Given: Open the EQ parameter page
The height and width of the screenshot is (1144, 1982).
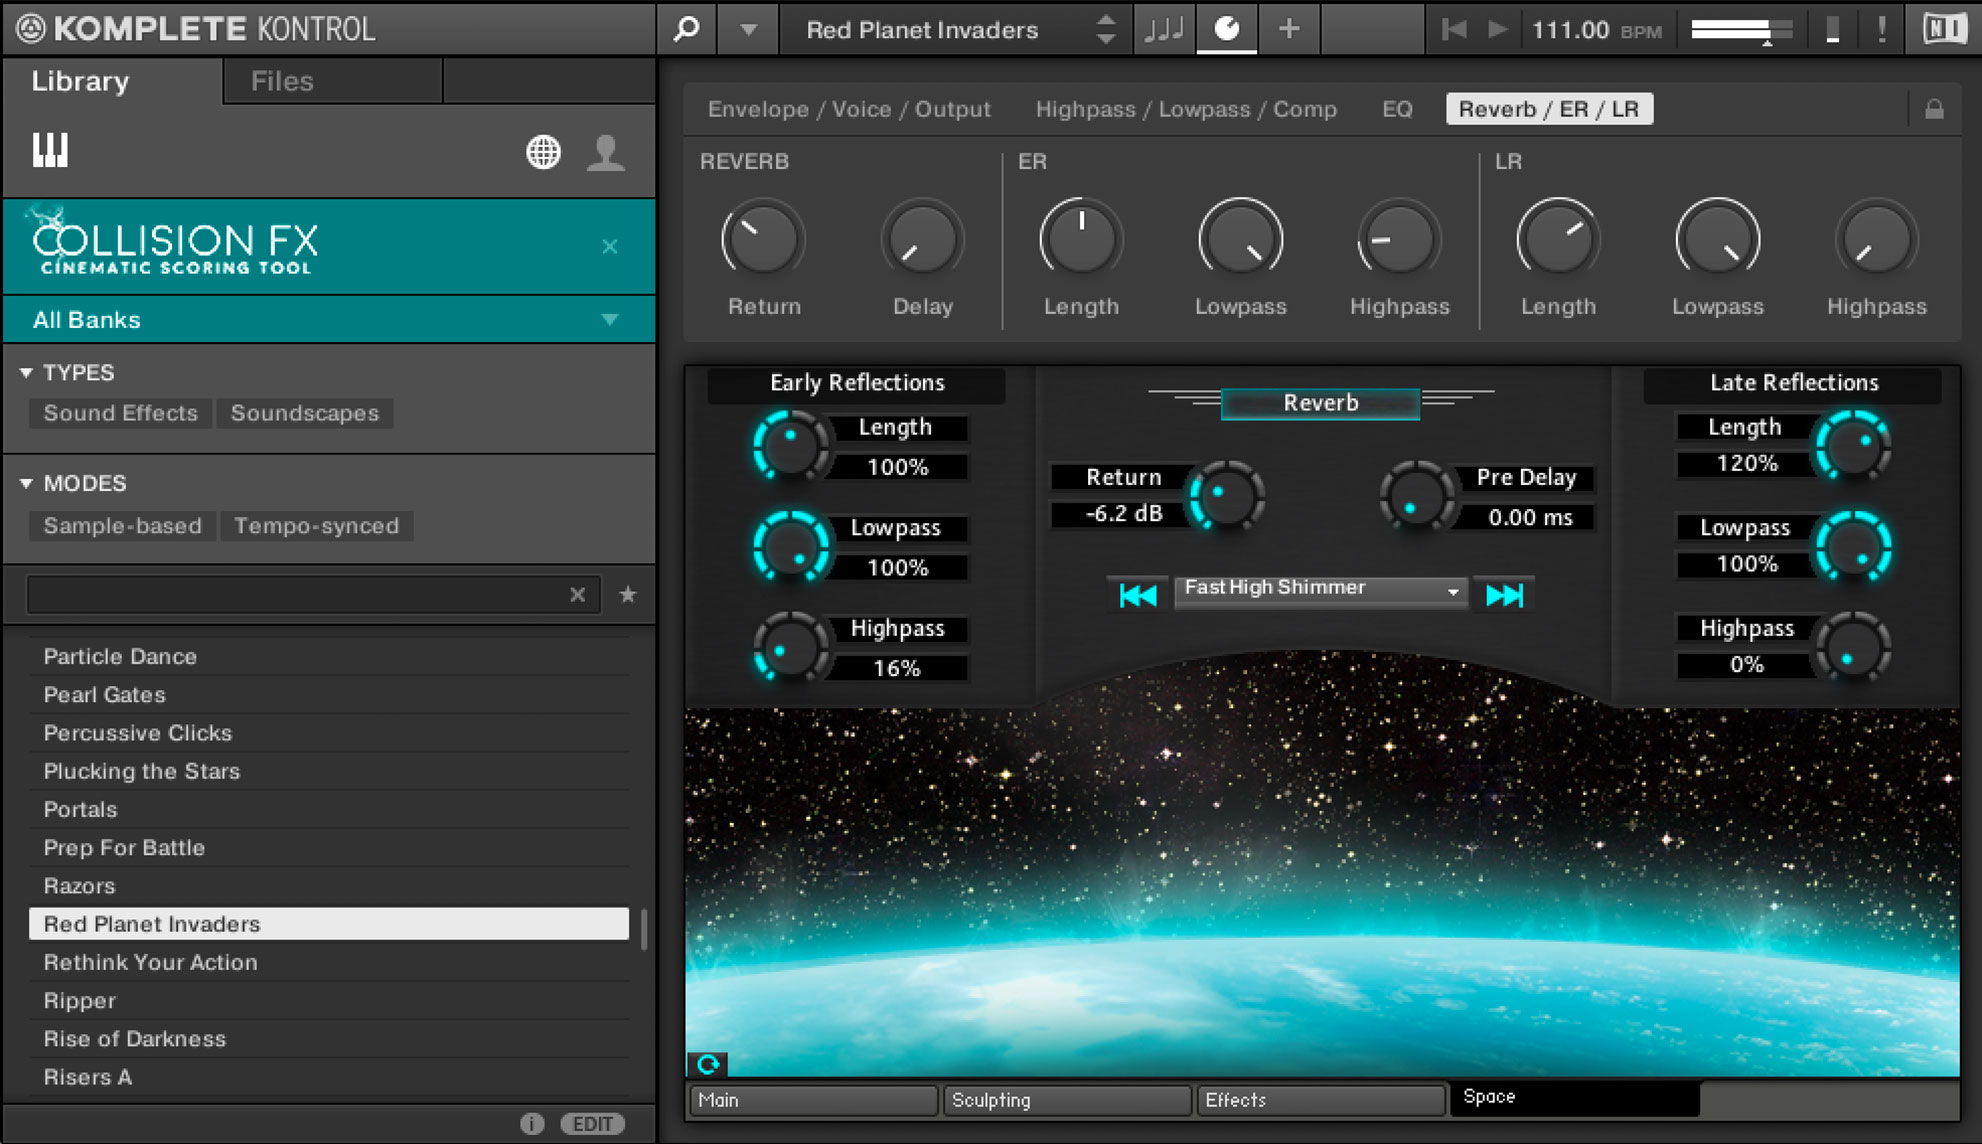Looking at the screenshot, I should click(x=1396, y=109).
